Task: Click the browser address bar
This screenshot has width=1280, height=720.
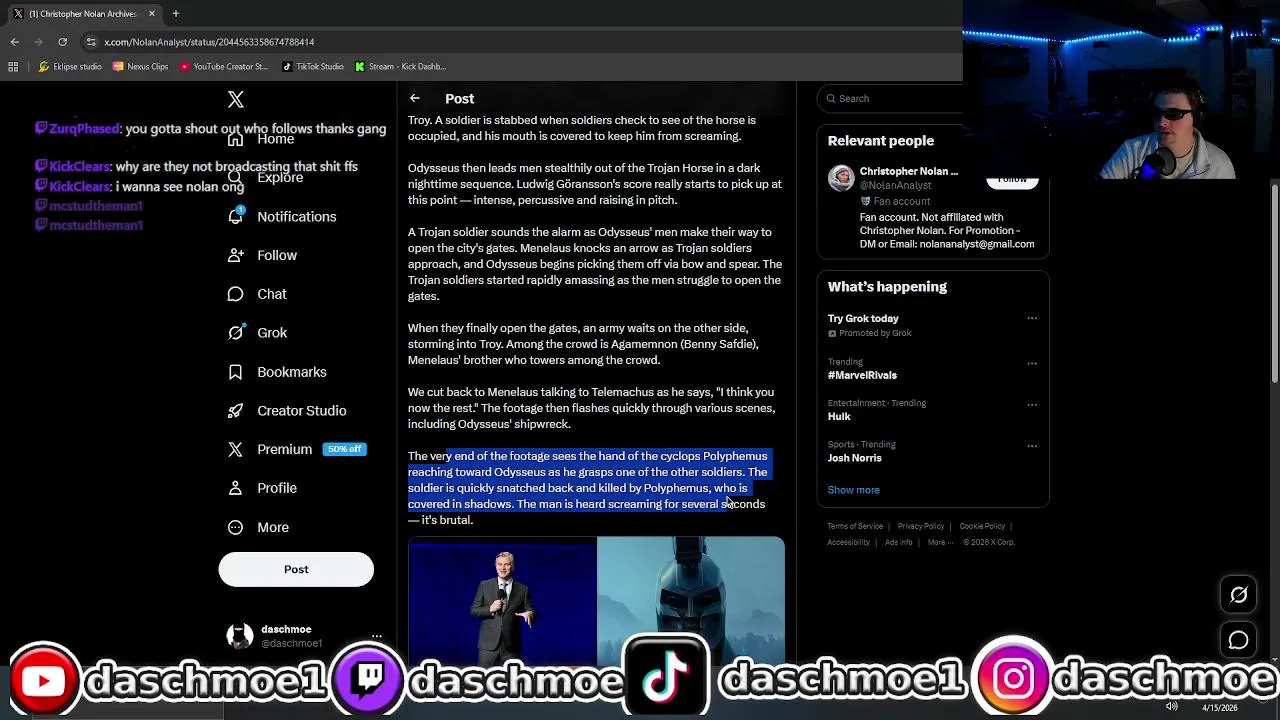Action: 520,42
